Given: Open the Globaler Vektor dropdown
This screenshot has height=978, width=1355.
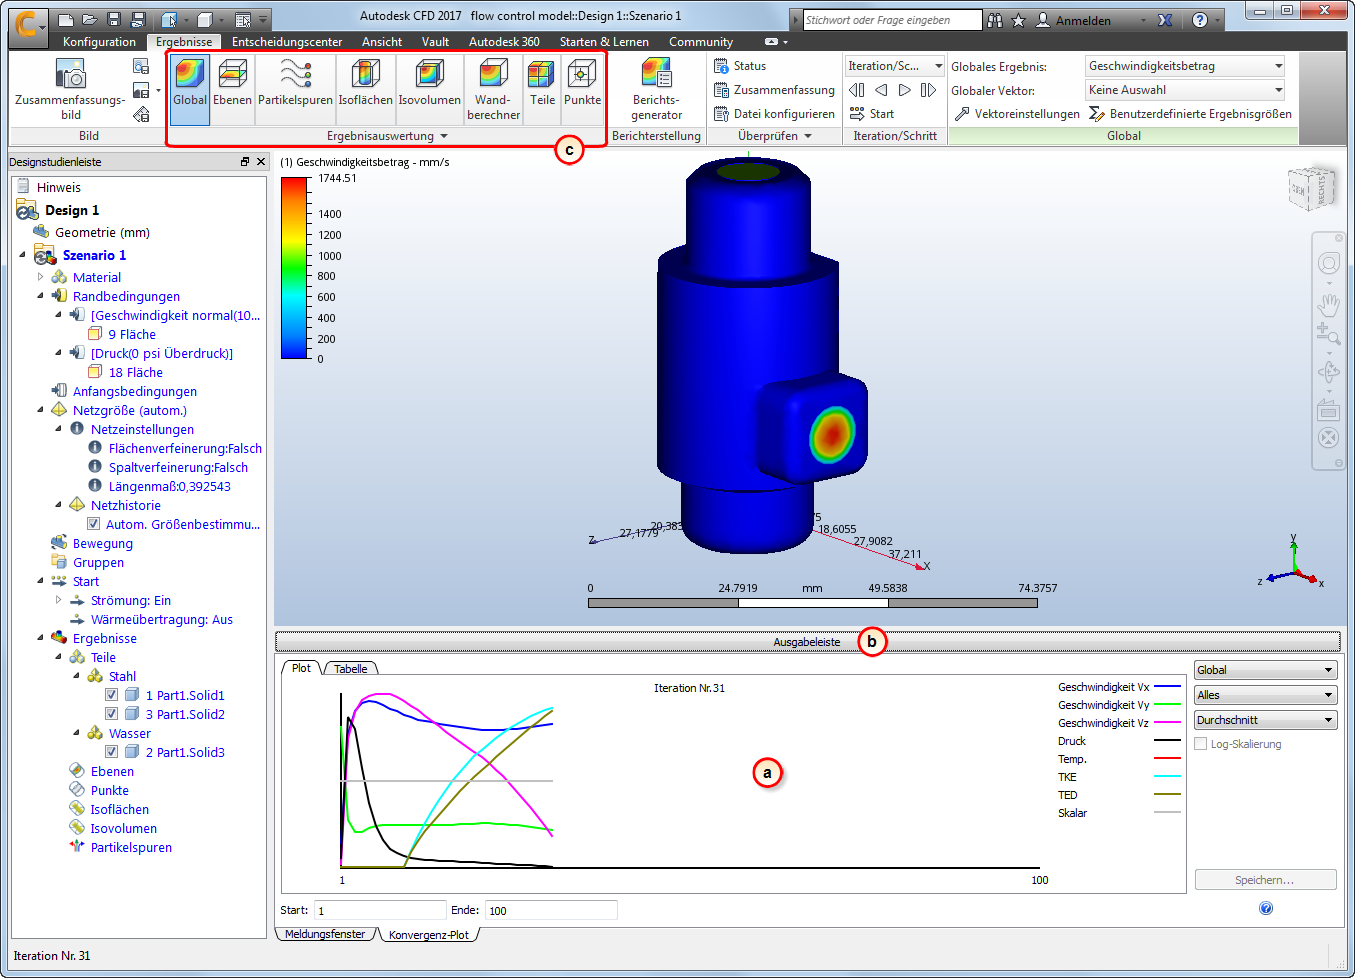Looking at the screenshot, I should point(1185,90).
